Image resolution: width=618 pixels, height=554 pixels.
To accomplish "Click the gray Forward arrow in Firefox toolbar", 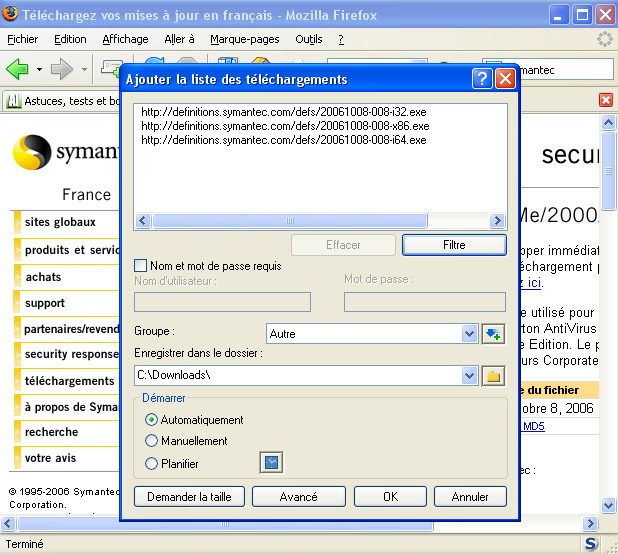I will point(62,69).
